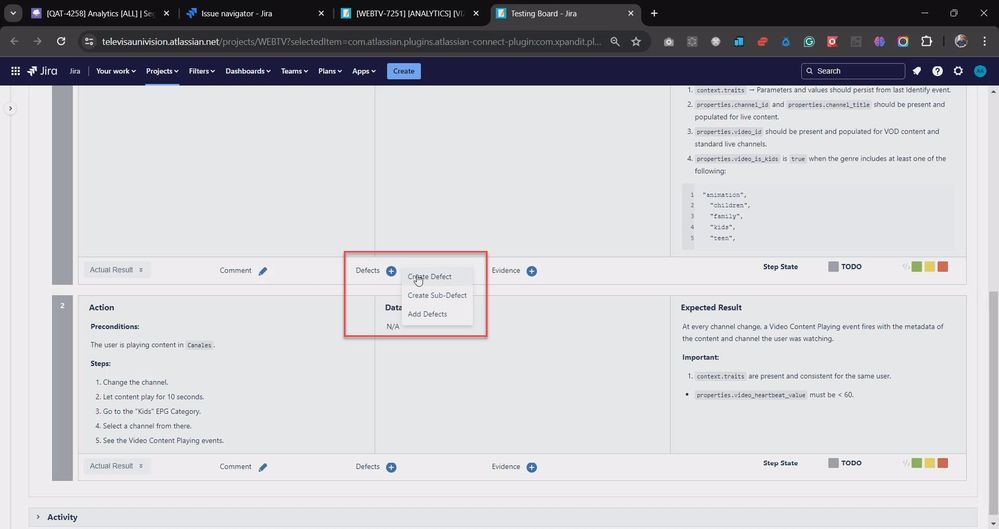
Task: Switch to the Testing Board - Jira tab
Action: coord(565,13)
